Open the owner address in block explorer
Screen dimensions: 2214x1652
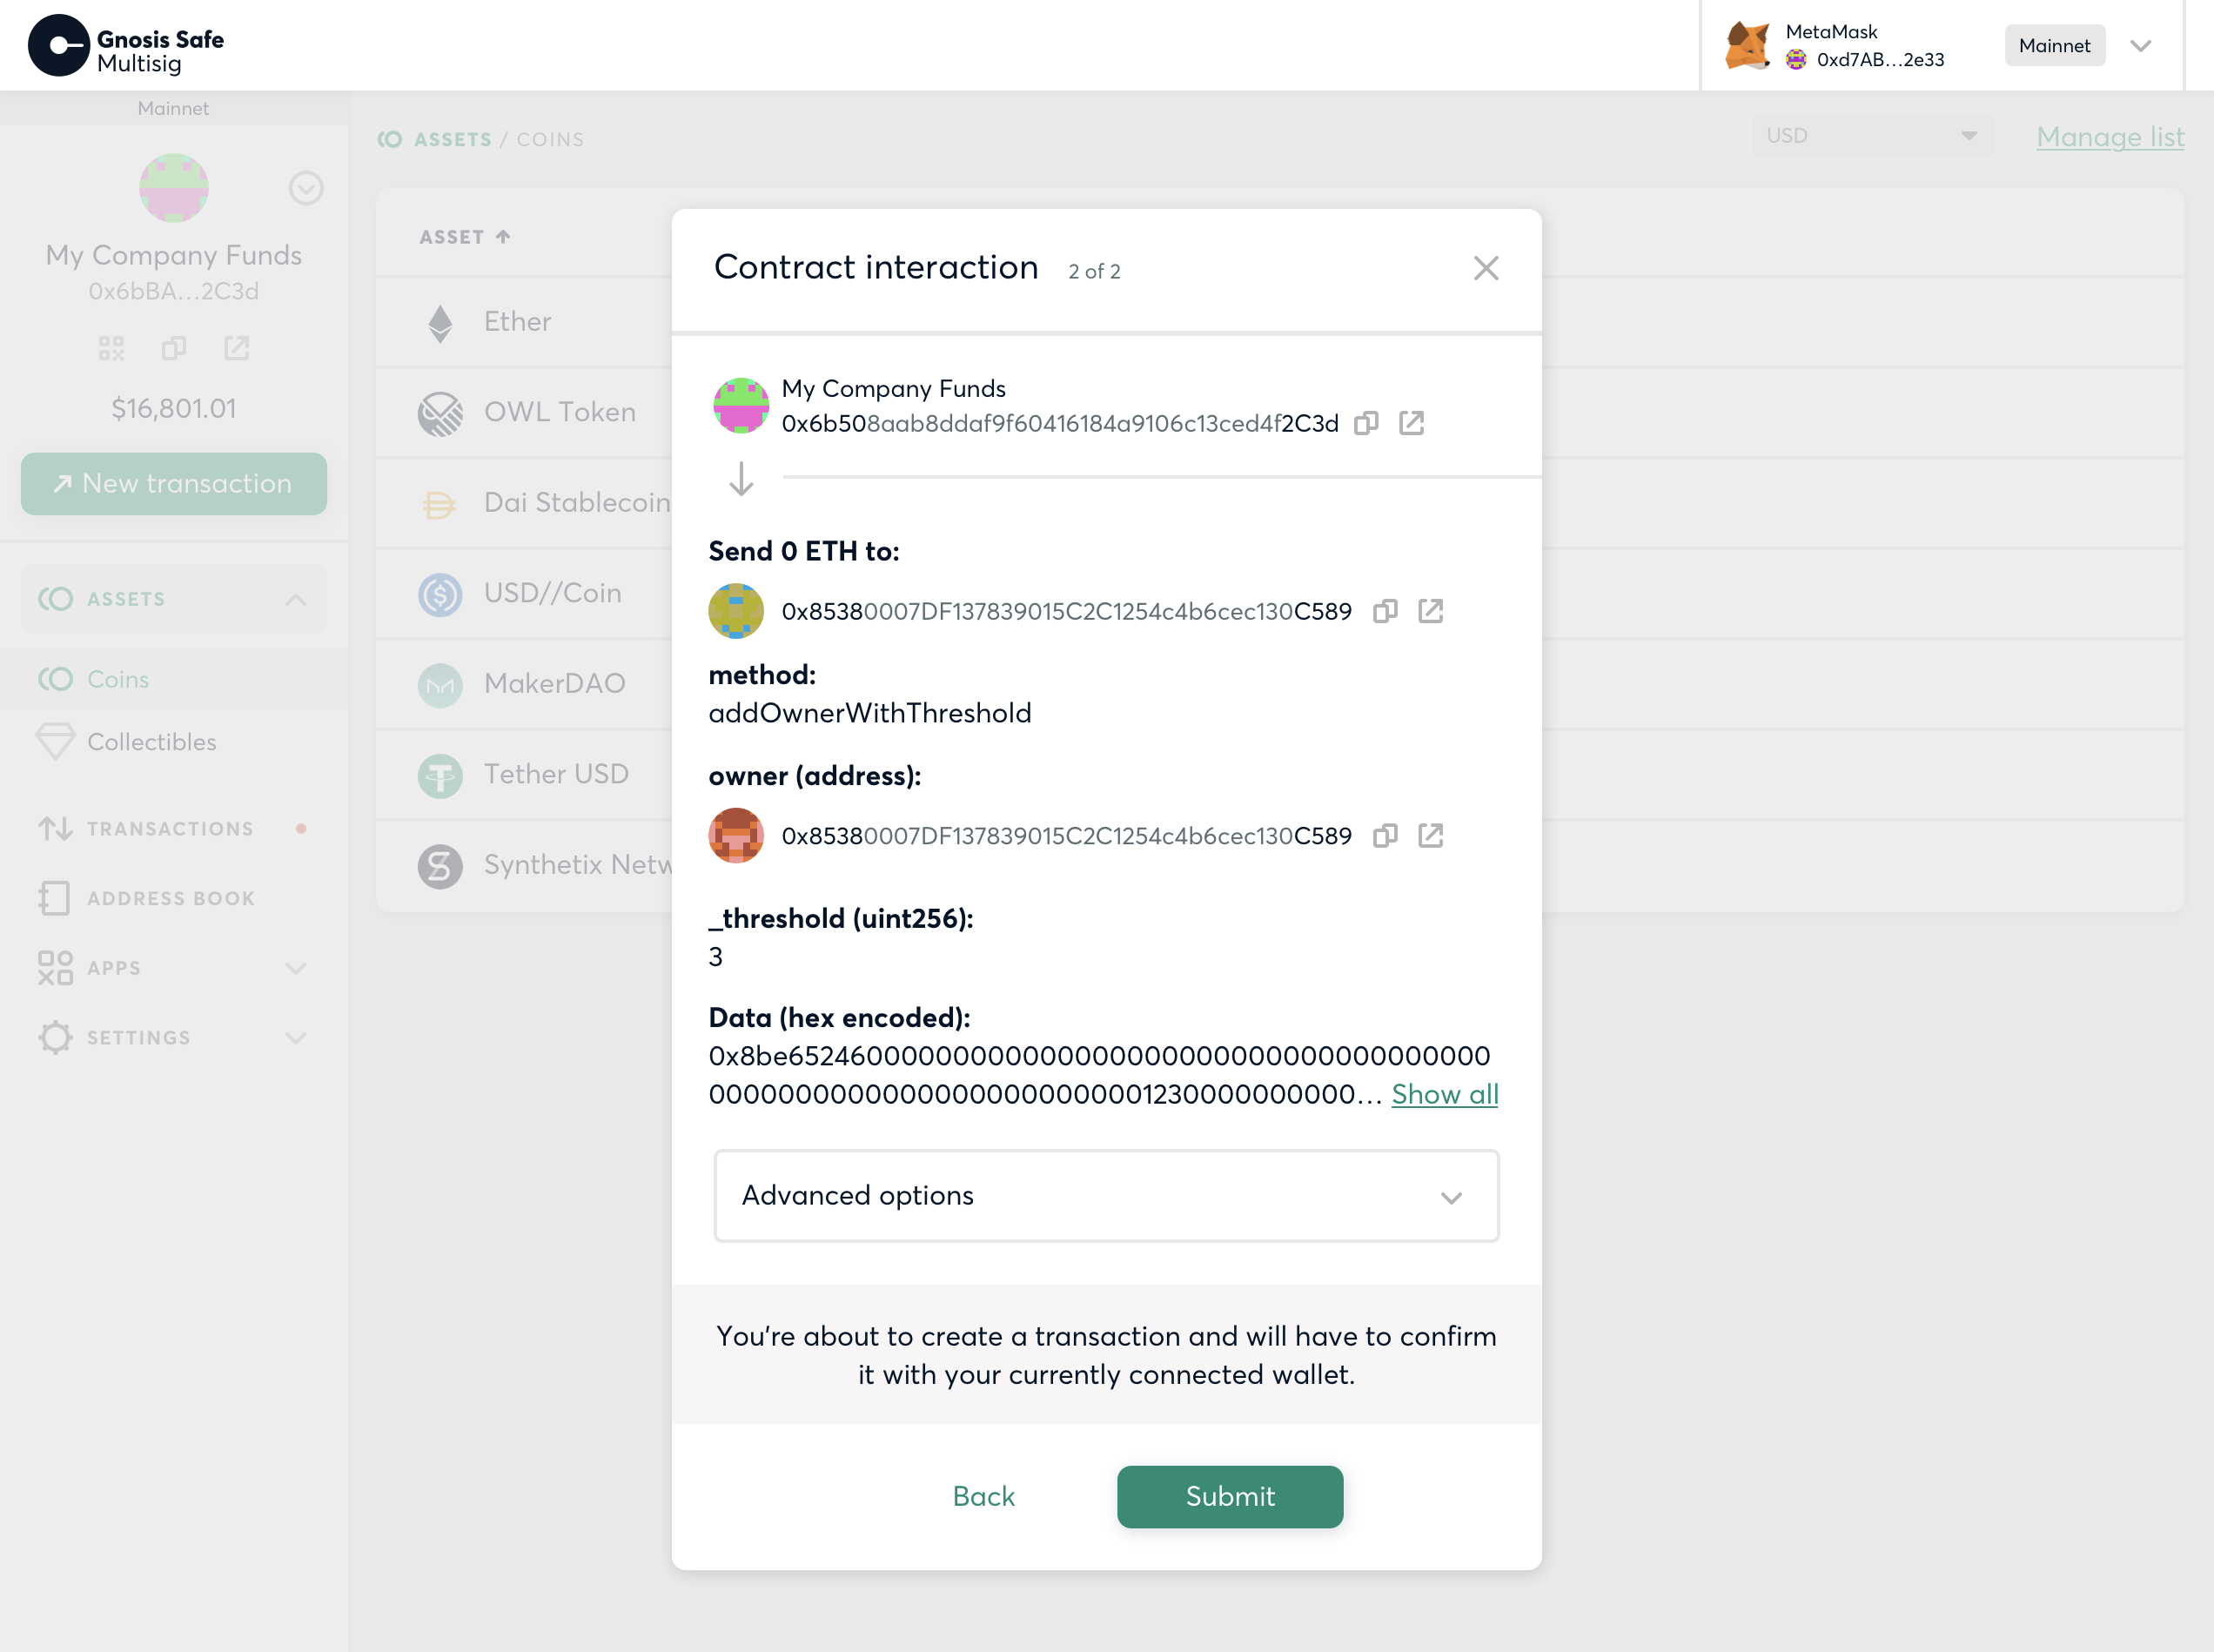(1430, 836)
